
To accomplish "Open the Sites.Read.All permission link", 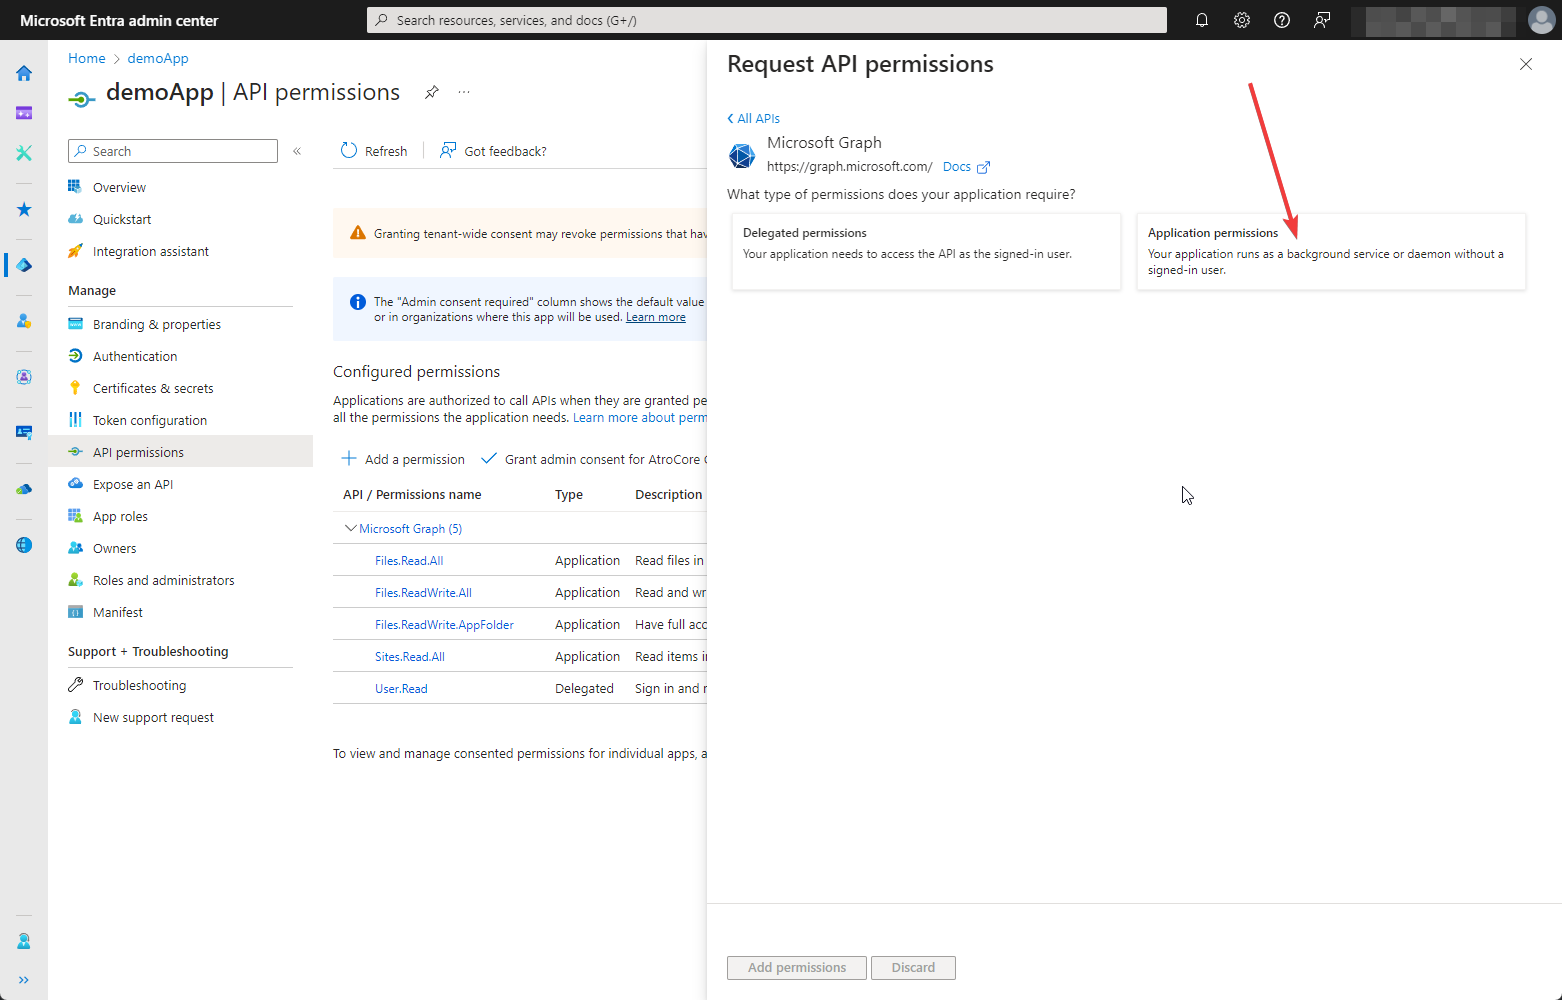I will 410,657.
